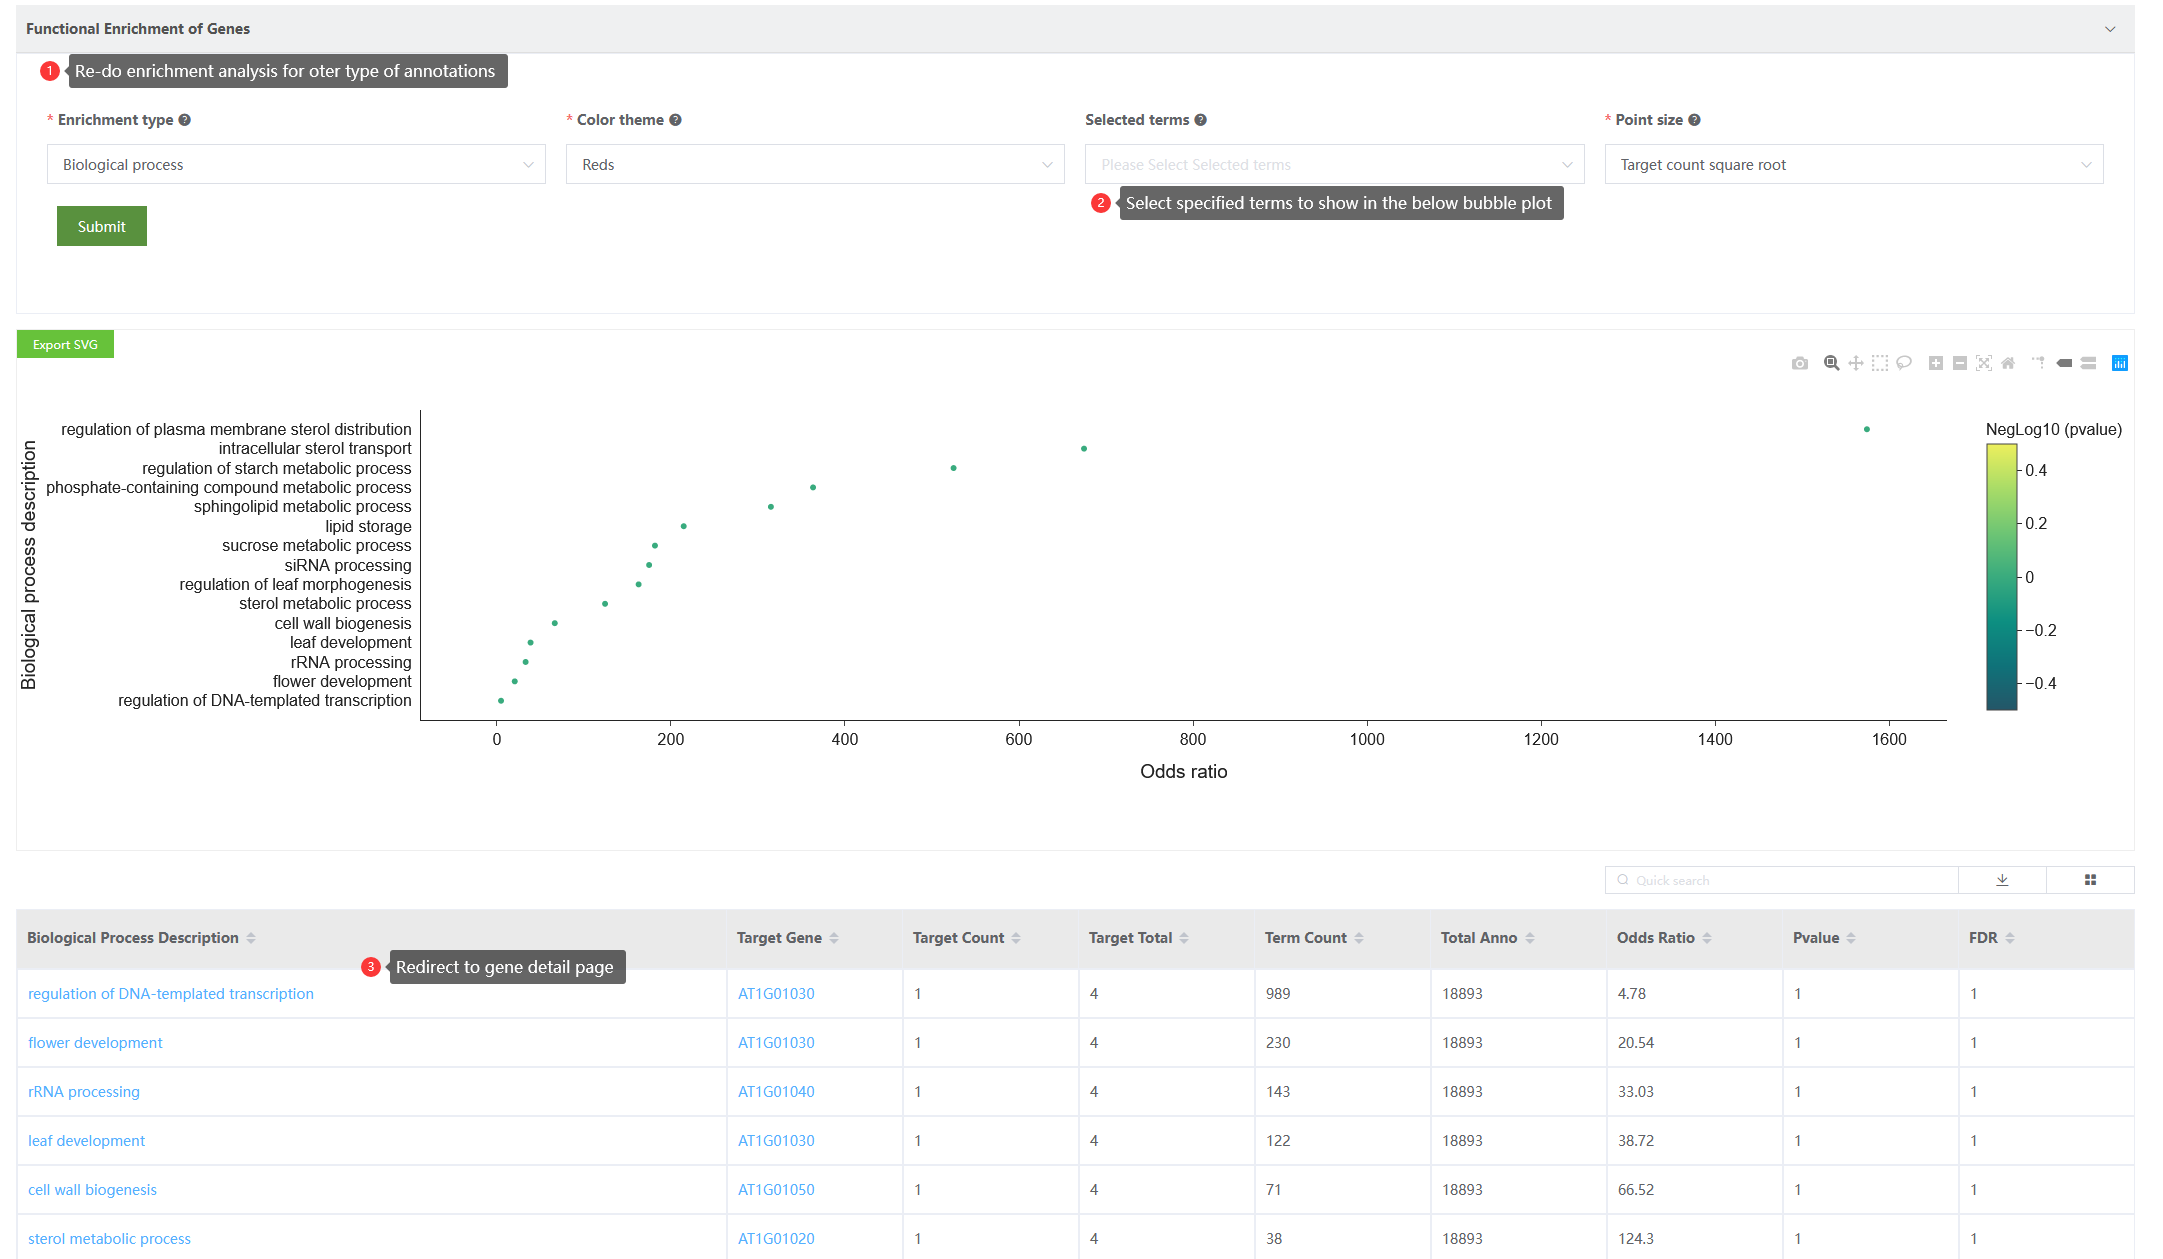Show help for Color theme

tap(676, 120)
